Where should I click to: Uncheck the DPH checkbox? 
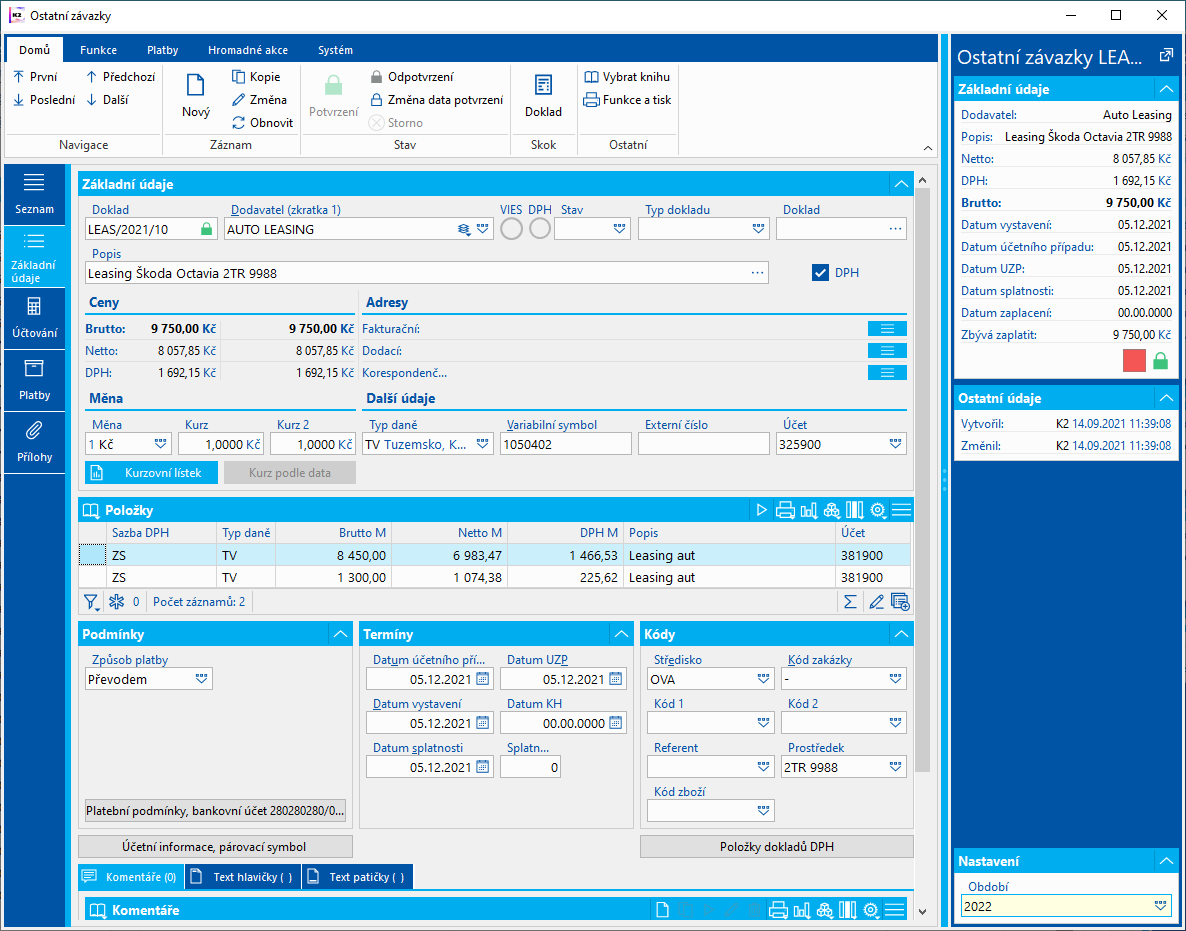(821, 273)
